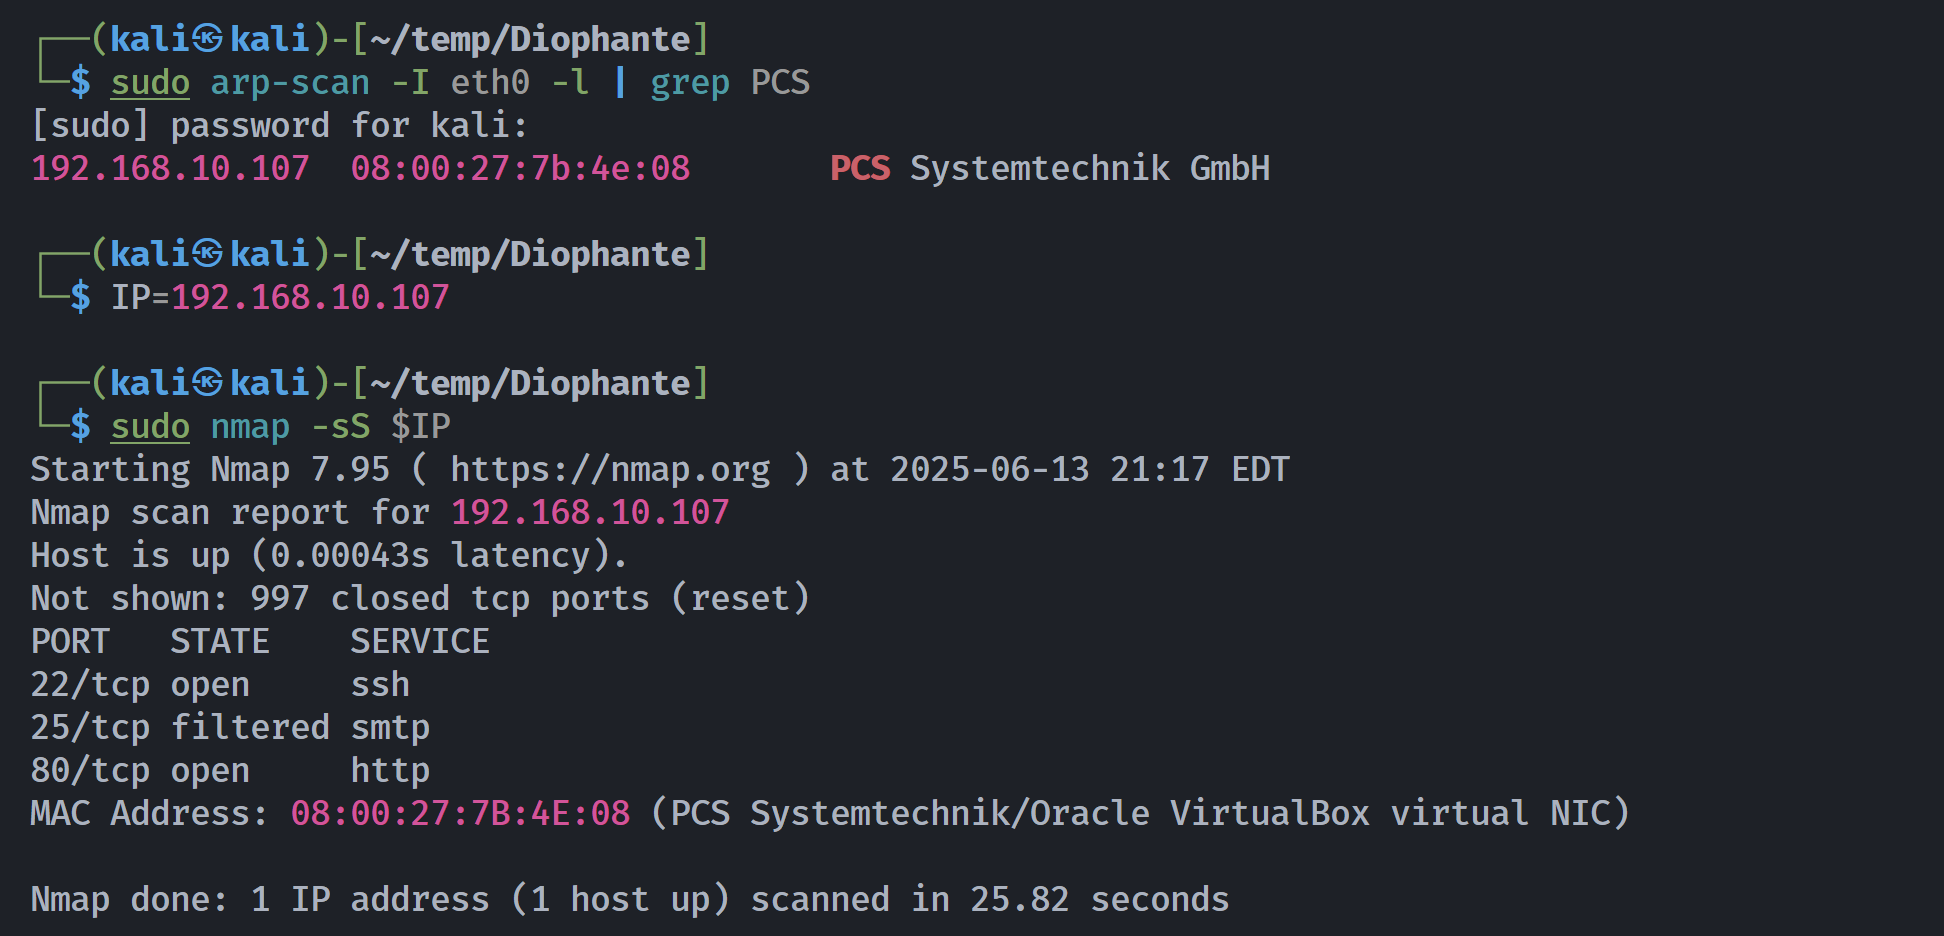The height and width of the screenshot is (936, 1944).
Task: Click the Kali skull icon in third prompt
Action: pos(208,383)
